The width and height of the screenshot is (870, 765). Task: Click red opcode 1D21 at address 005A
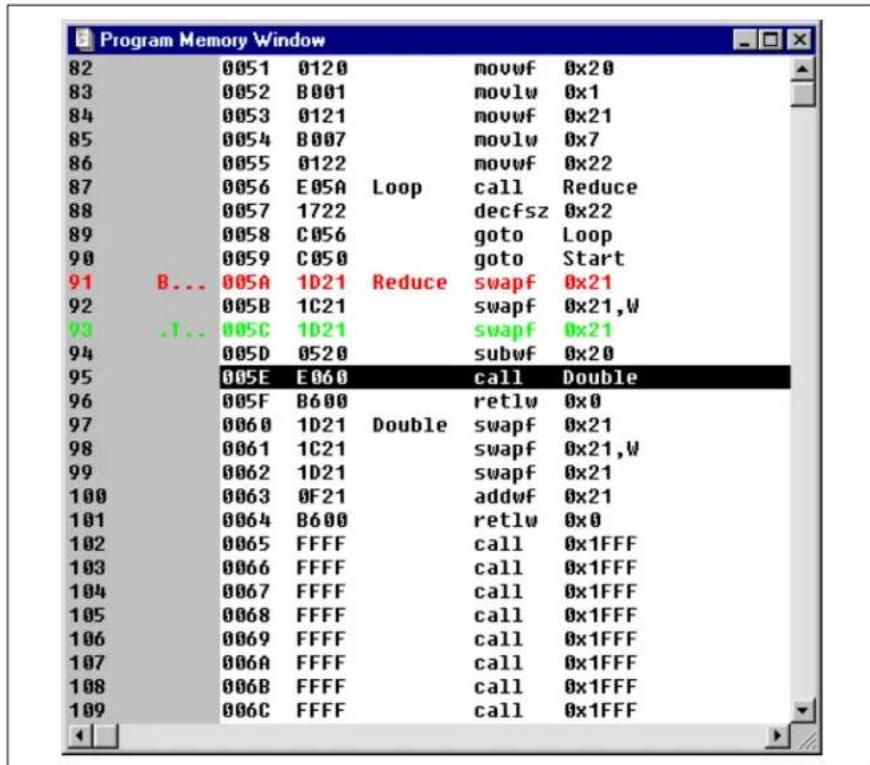(x=321, y=282)
